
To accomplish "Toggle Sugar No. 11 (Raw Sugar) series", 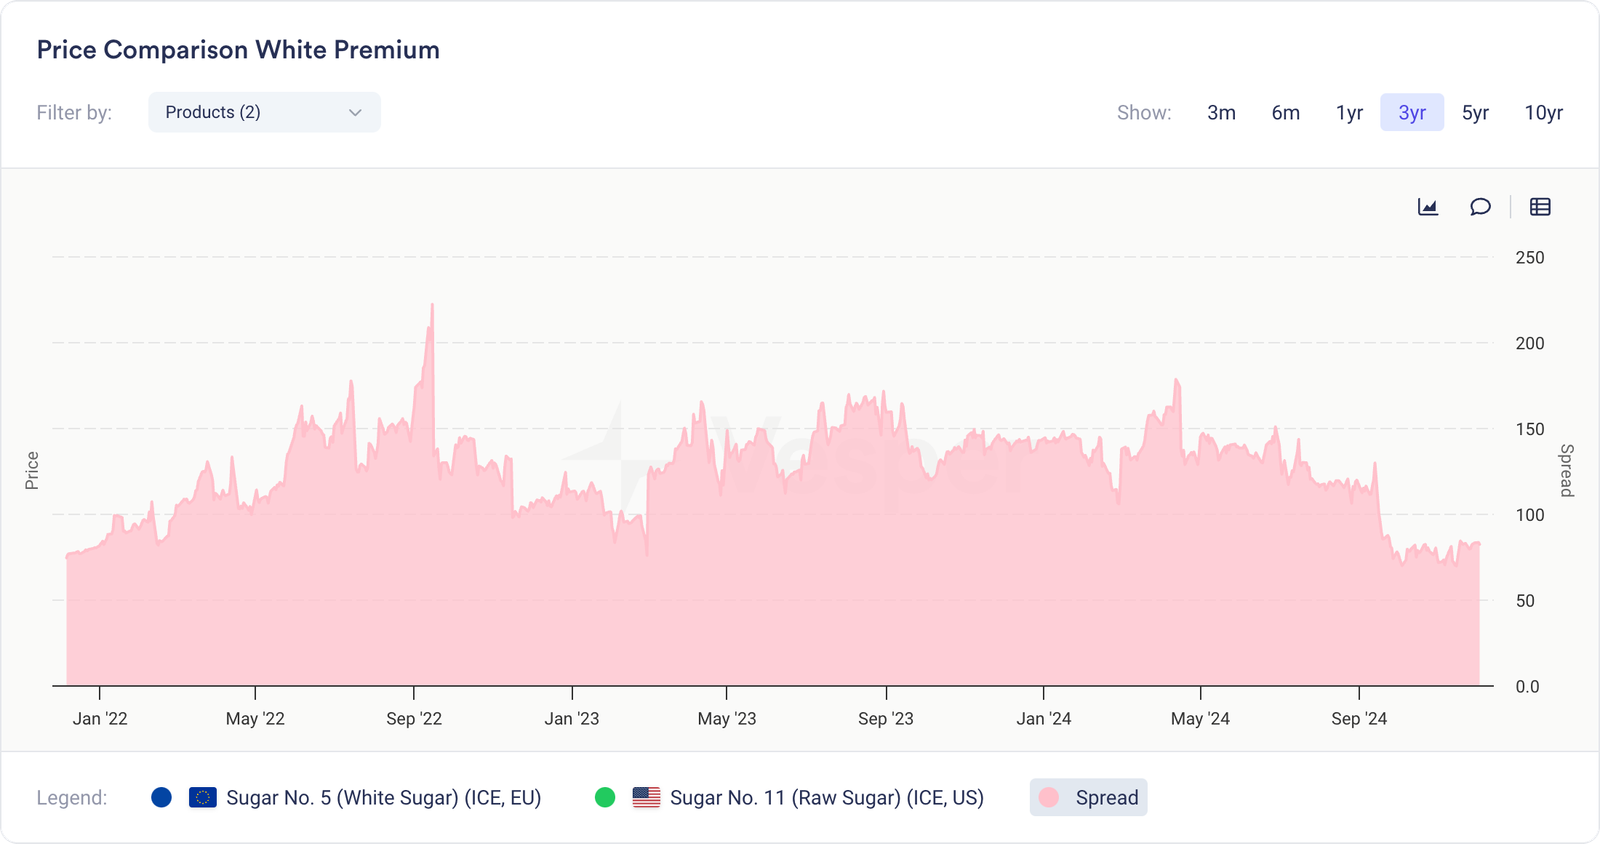I will pos(826,797).
